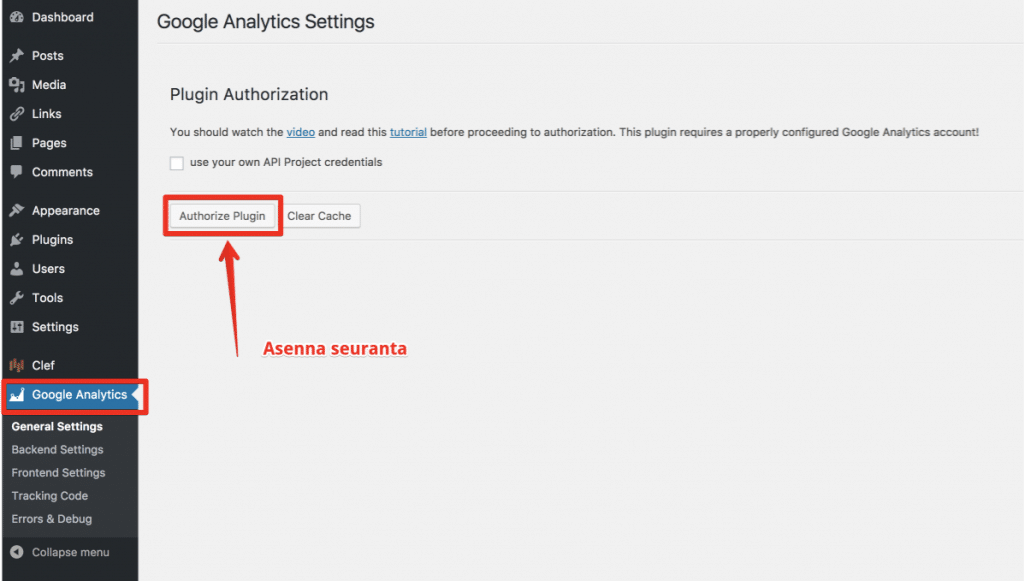Click the Appearance paintbrush icon
Image resolution: width=1024 pixels, height=581 pixels.
[x=17, y=210]
